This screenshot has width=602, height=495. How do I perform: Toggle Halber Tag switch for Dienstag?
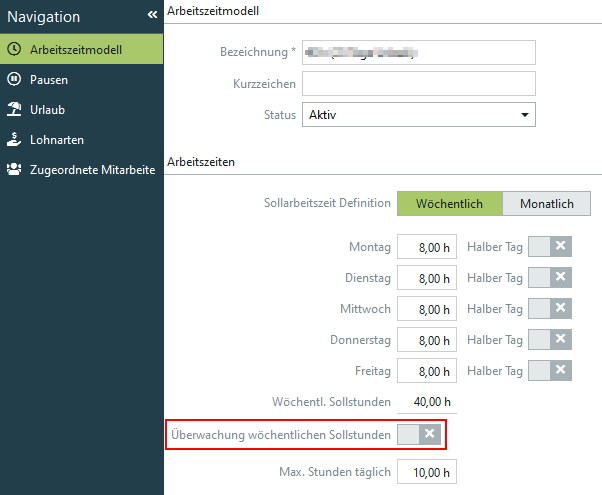tap(549, 278)
